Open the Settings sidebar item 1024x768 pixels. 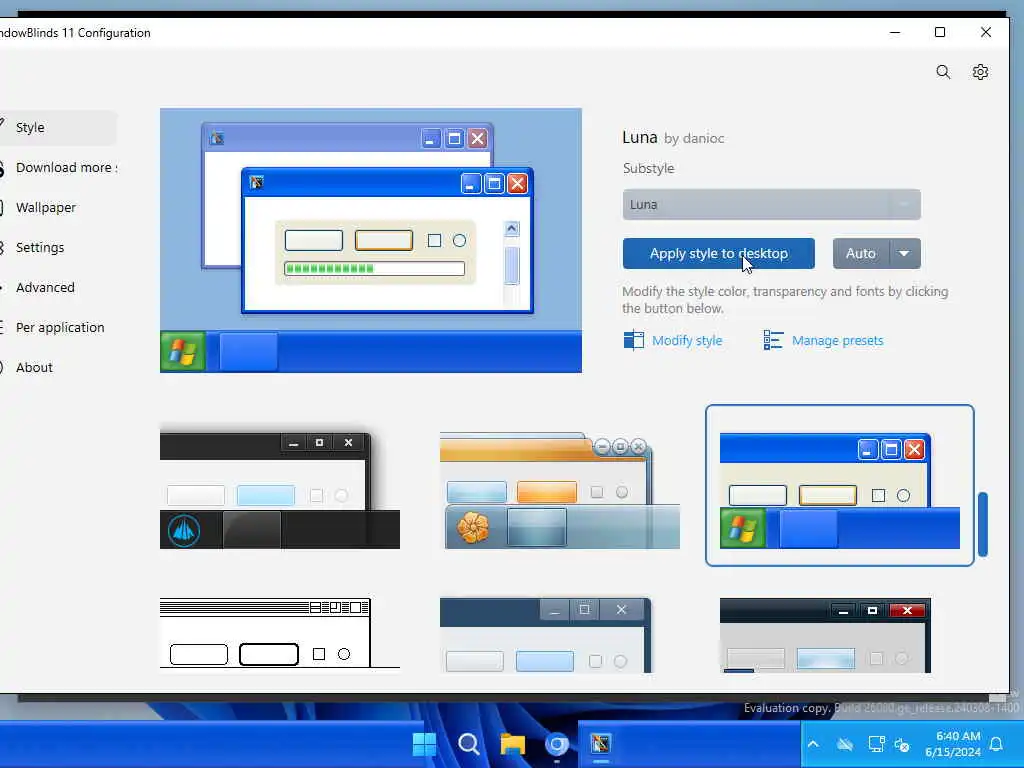57,247
